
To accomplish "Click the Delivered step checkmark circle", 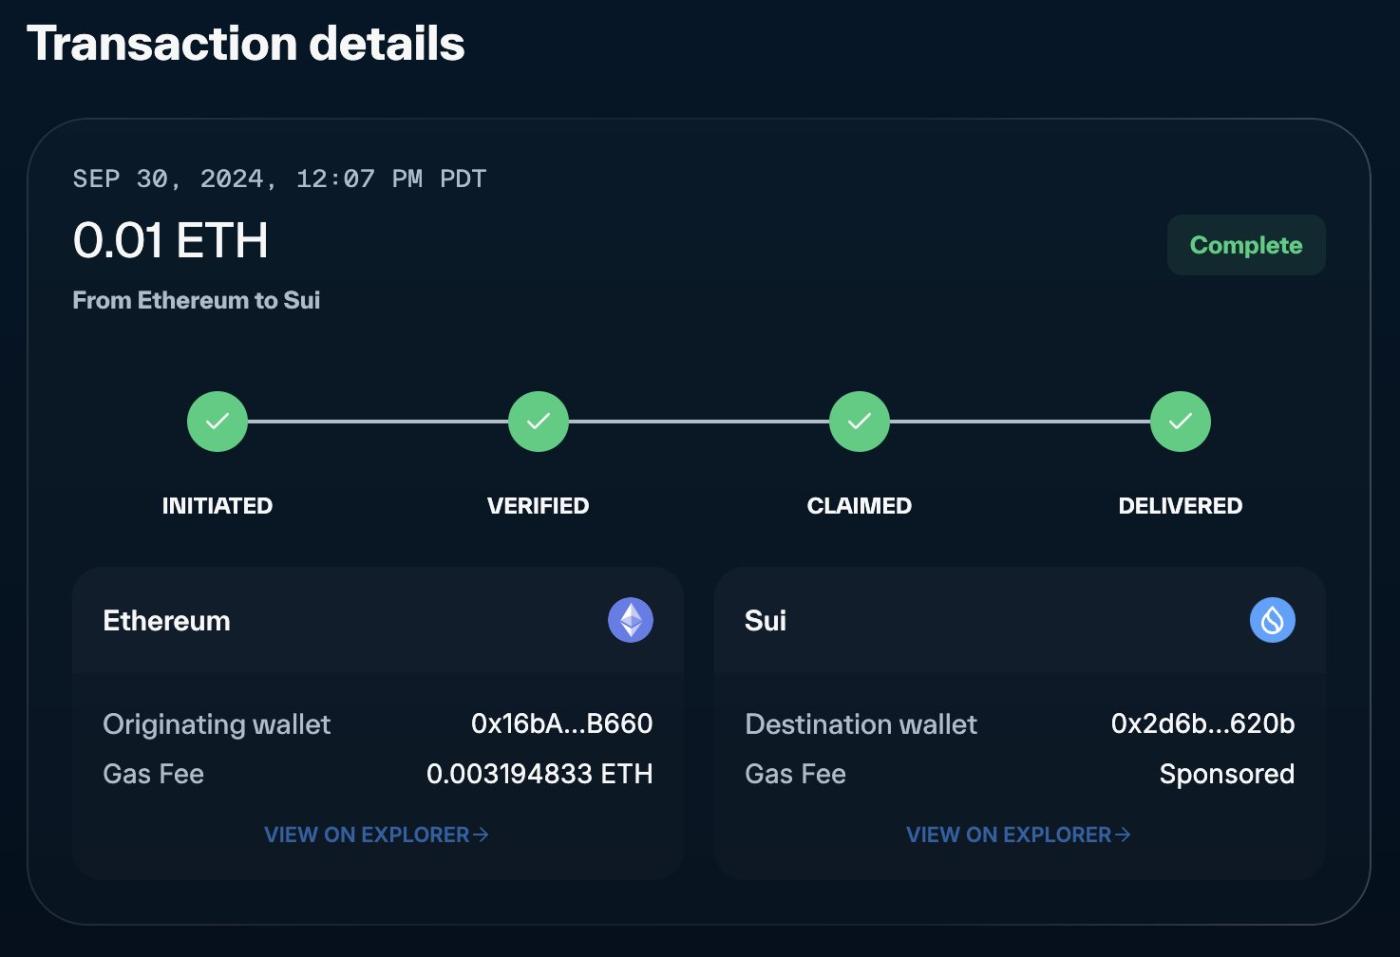I will tap(1180, 421).
